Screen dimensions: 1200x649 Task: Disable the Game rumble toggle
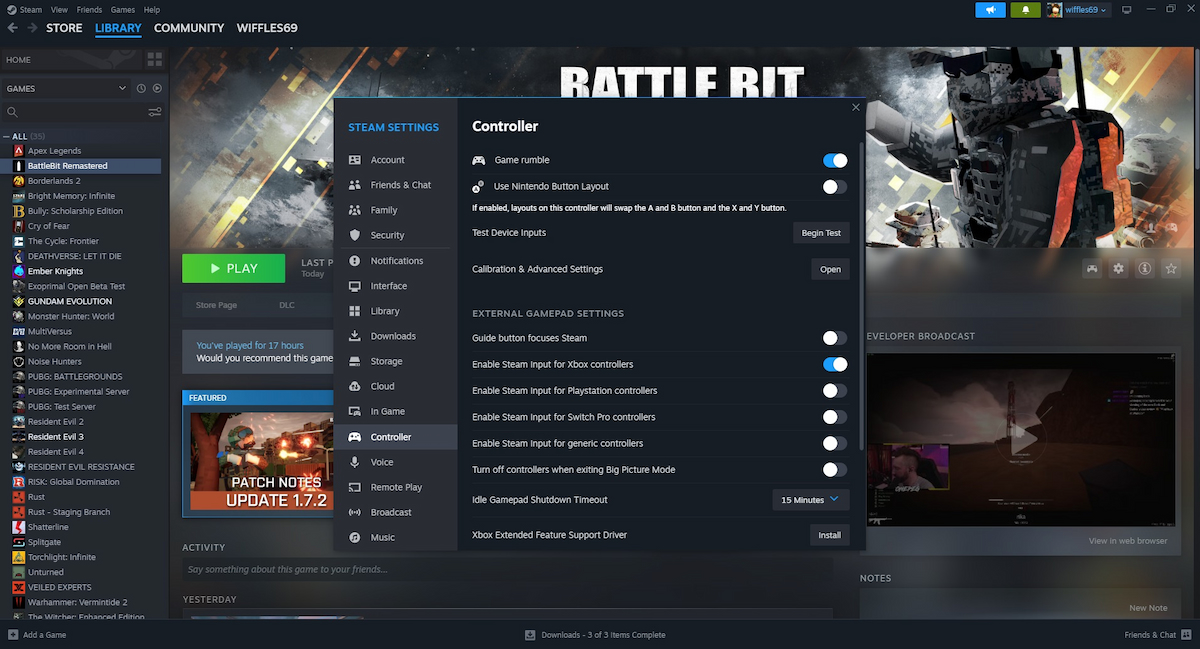[834, 160]
